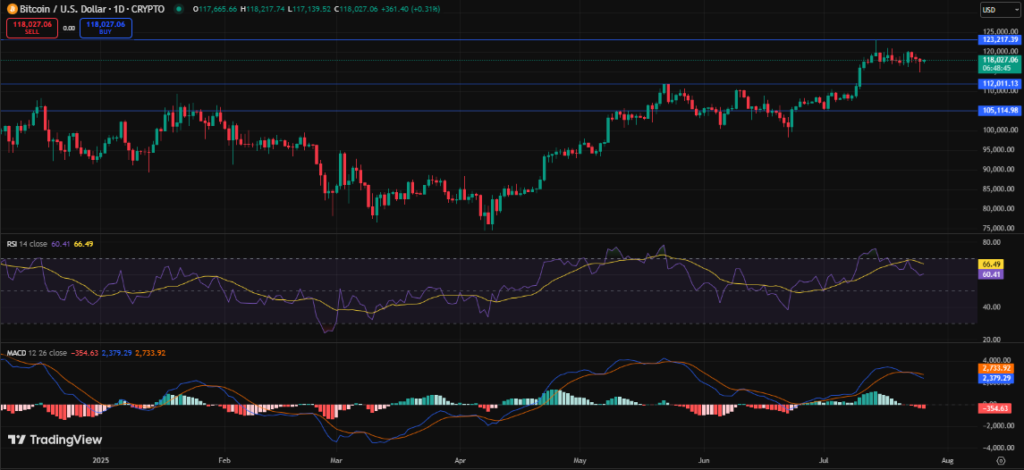This screenshot has width=1024, height=470.
Task: Click the blue BUY 118,027.06 button
Action: coord(106,28)
